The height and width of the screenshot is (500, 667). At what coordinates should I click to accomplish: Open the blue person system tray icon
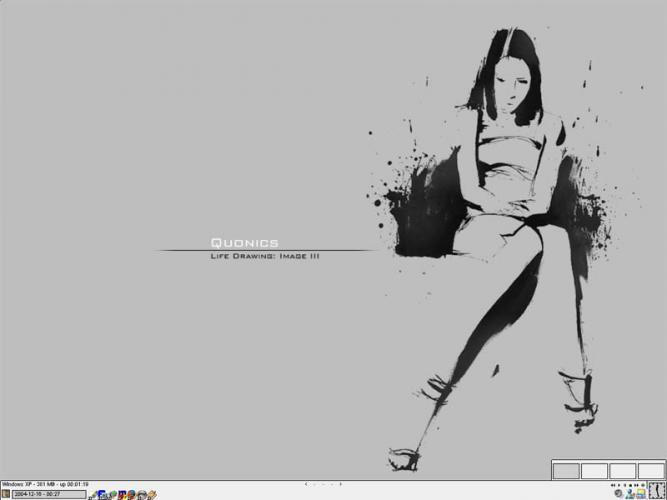[631, 494]
